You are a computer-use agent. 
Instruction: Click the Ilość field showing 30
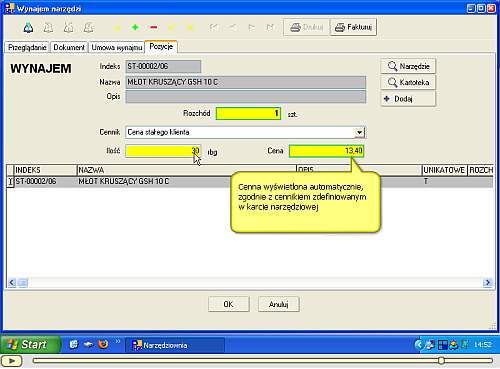(163, 151)
